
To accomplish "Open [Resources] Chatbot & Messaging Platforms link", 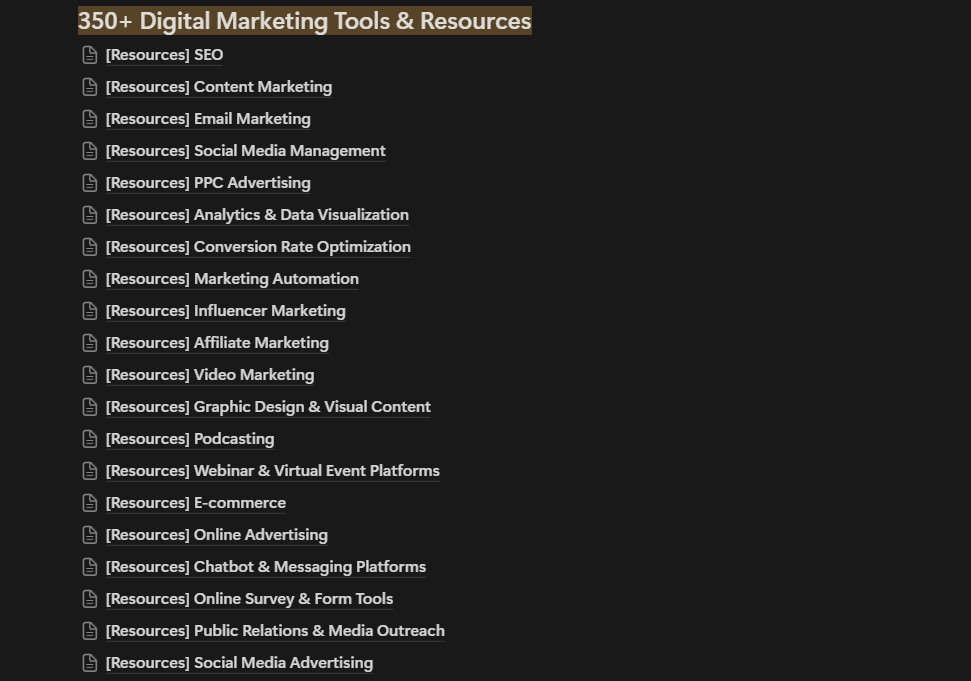I will tap(266, 567).
